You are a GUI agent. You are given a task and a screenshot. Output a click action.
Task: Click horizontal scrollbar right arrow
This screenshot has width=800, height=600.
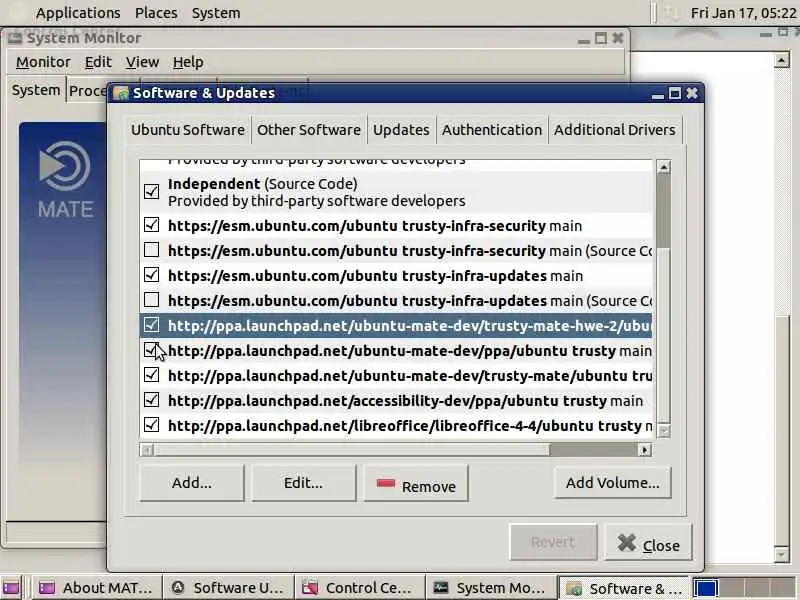(x=644, y=450)
